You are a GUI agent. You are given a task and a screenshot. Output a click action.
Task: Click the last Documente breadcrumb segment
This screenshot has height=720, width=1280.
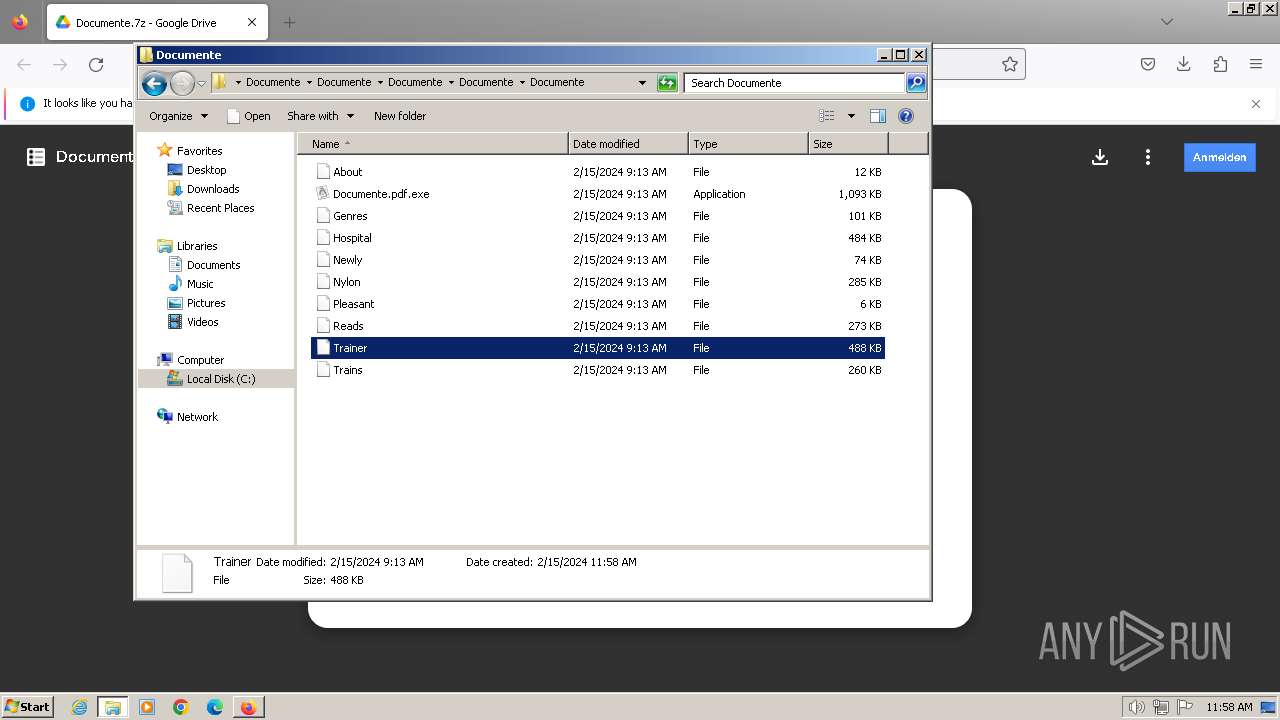click(557, 82)
